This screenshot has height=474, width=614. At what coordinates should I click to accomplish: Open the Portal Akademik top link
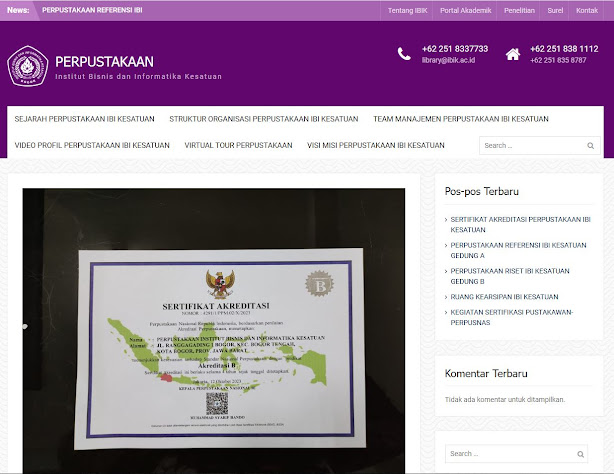coord(465,11)
